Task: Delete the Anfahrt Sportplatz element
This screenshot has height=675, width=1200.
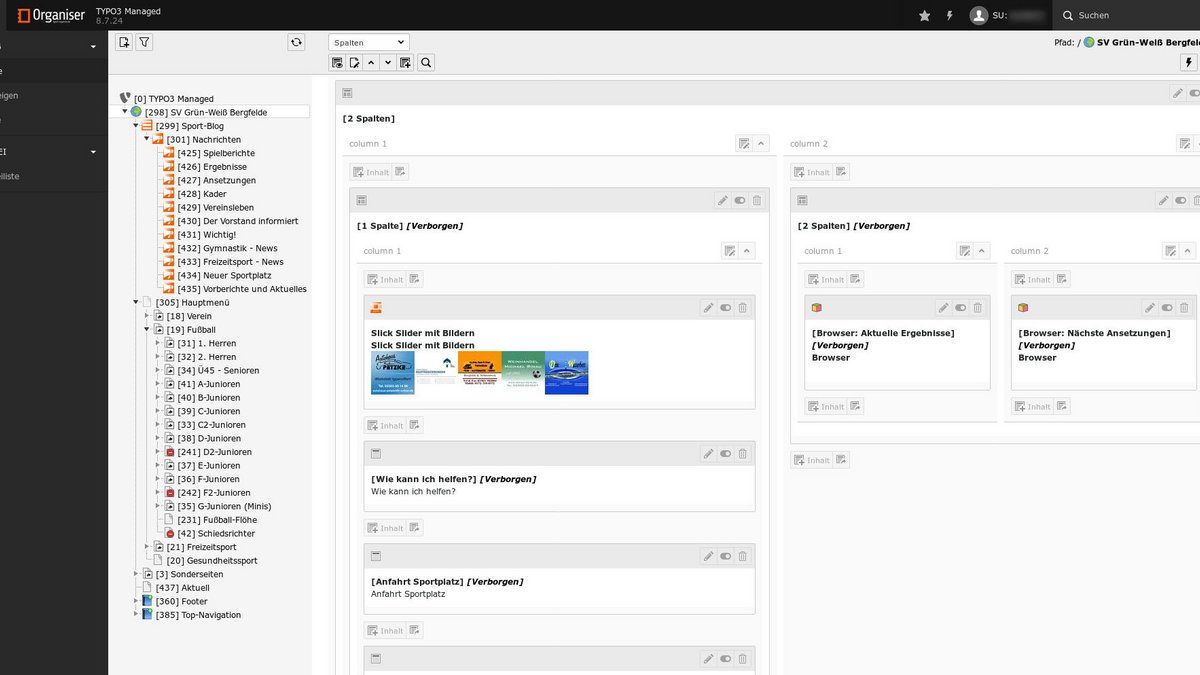Action: point(743,556)
